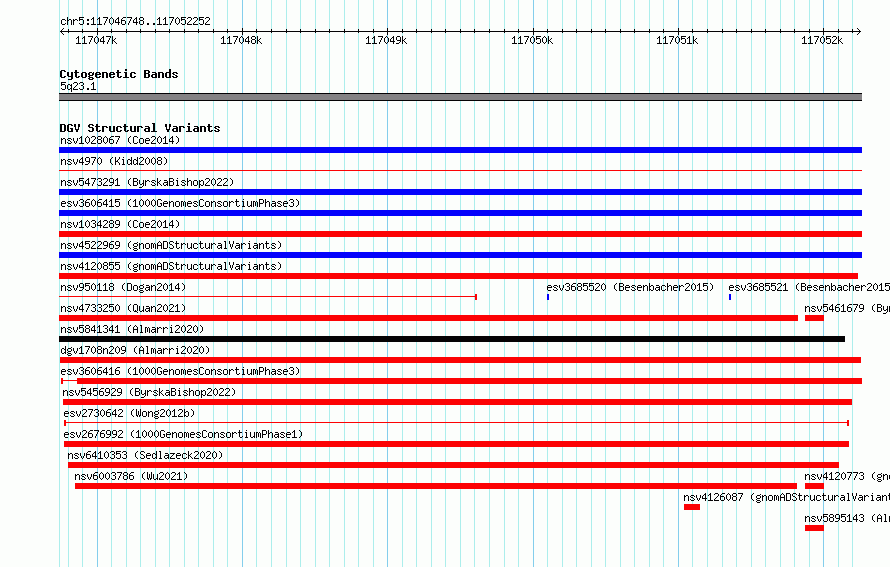Click the thin red line of esv2730642
Image resolution: width=890 pixels, height=567 pixels.
456,423
